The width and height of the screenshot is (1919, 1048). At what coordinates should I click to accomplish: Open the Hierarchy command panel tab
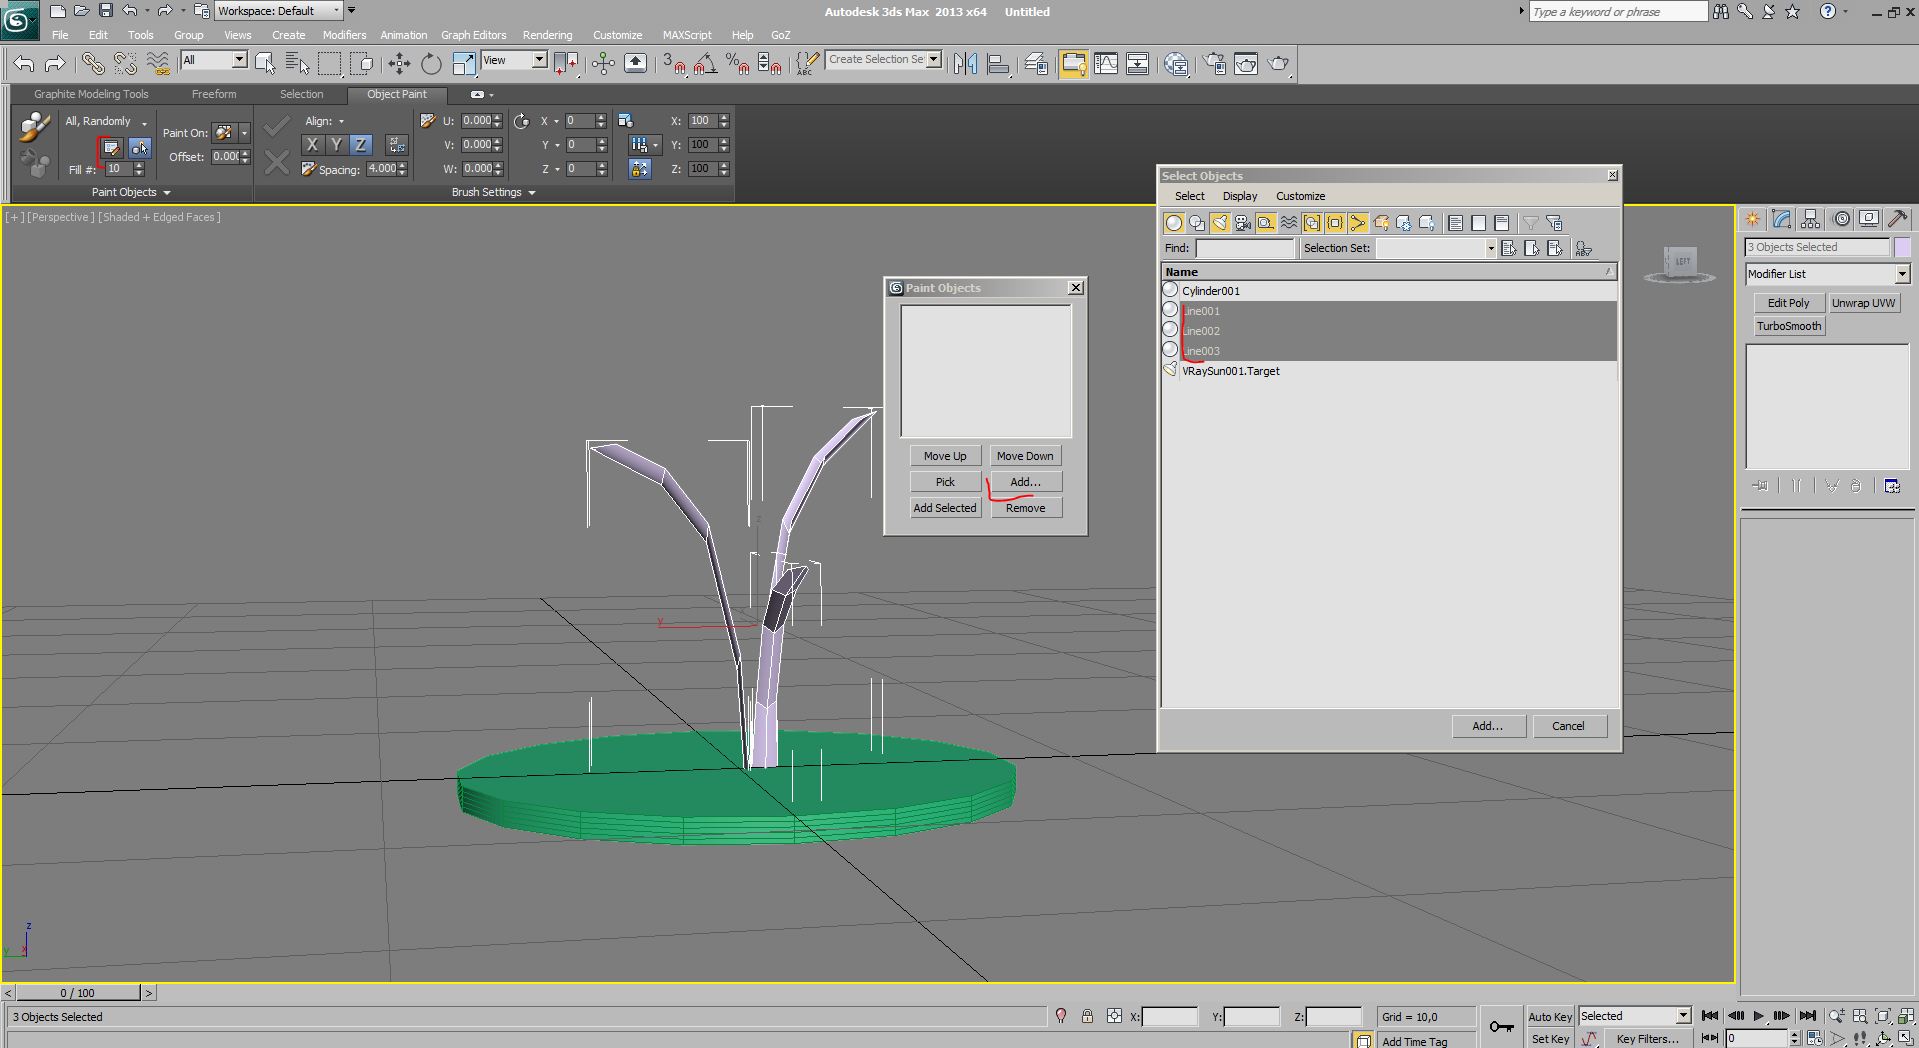click(x=1811, y=219)
